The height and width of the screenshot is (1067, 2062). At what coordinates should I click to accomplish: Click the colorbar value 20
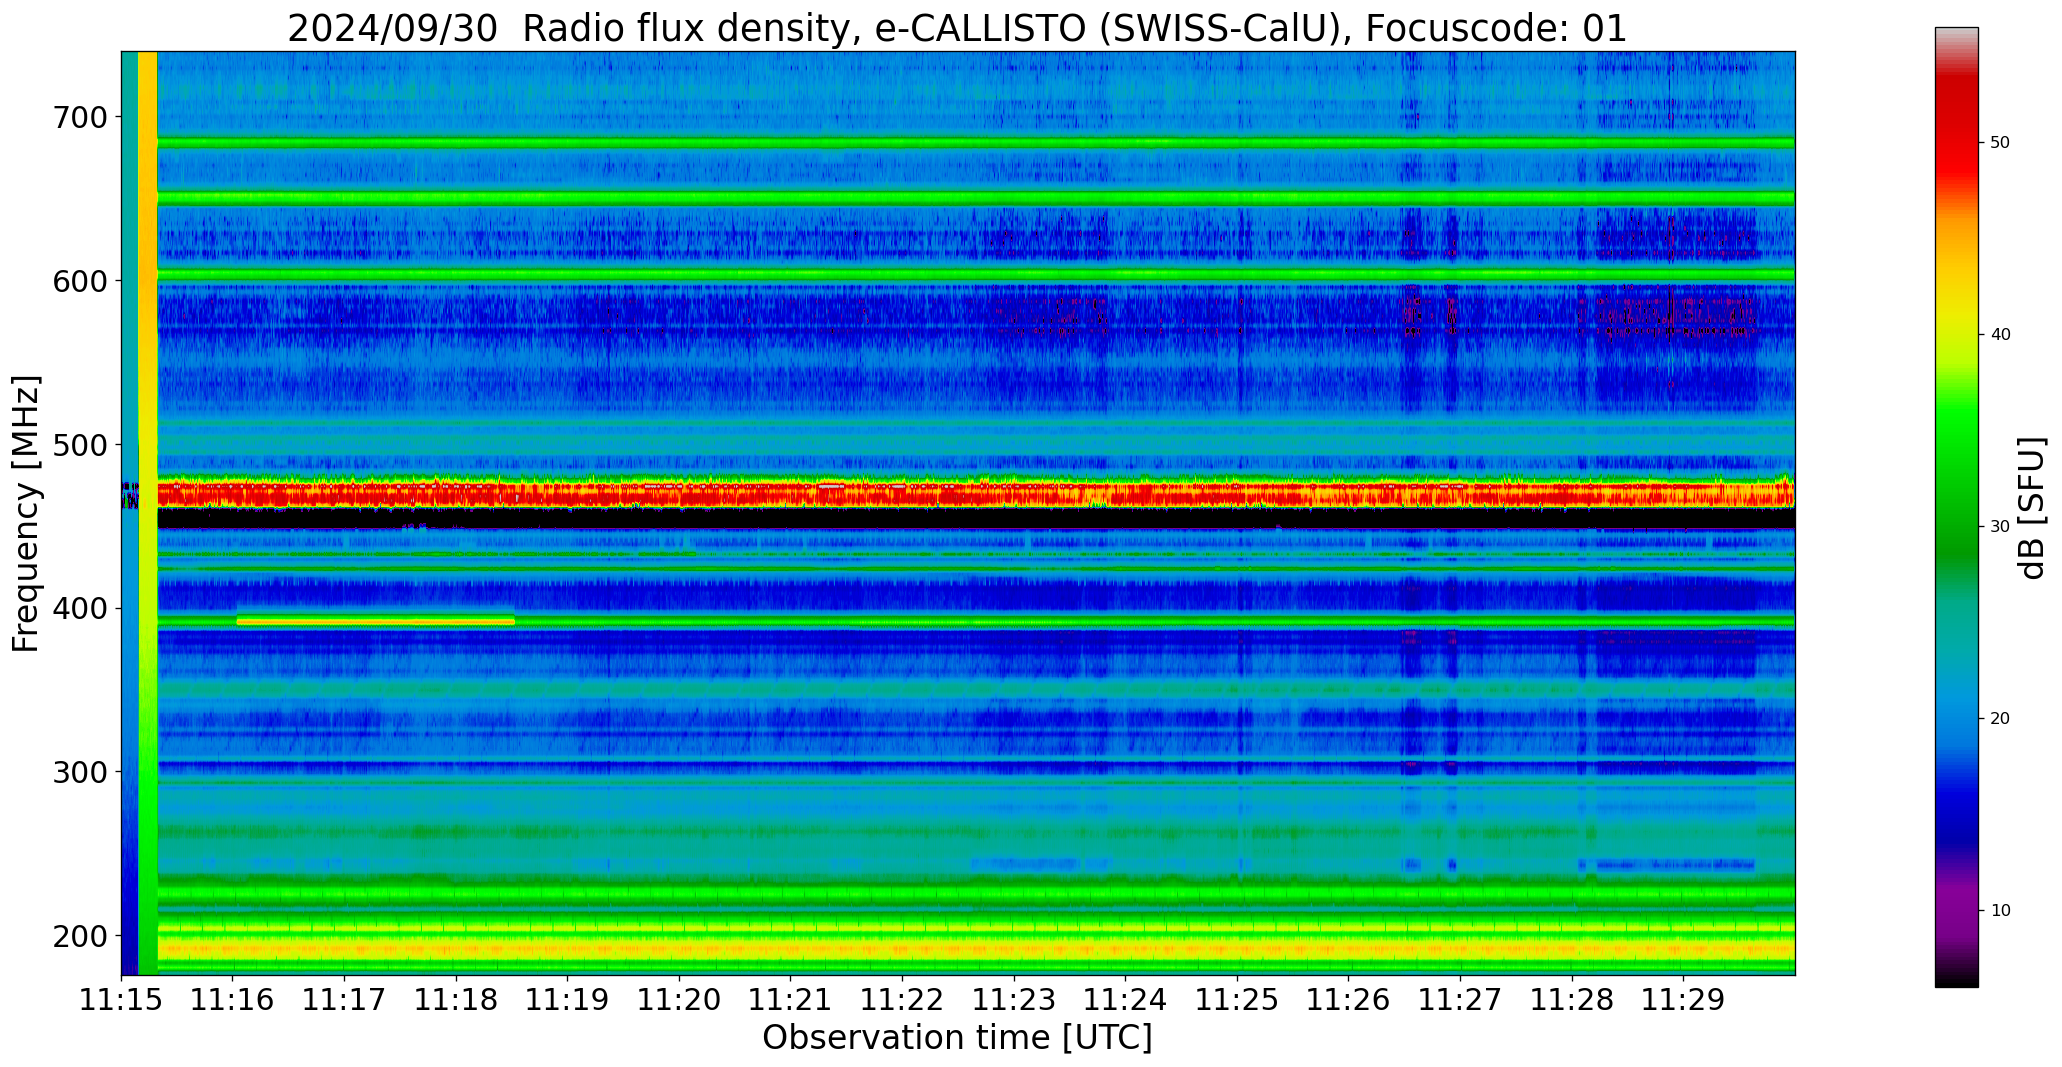click(2000, 719)
